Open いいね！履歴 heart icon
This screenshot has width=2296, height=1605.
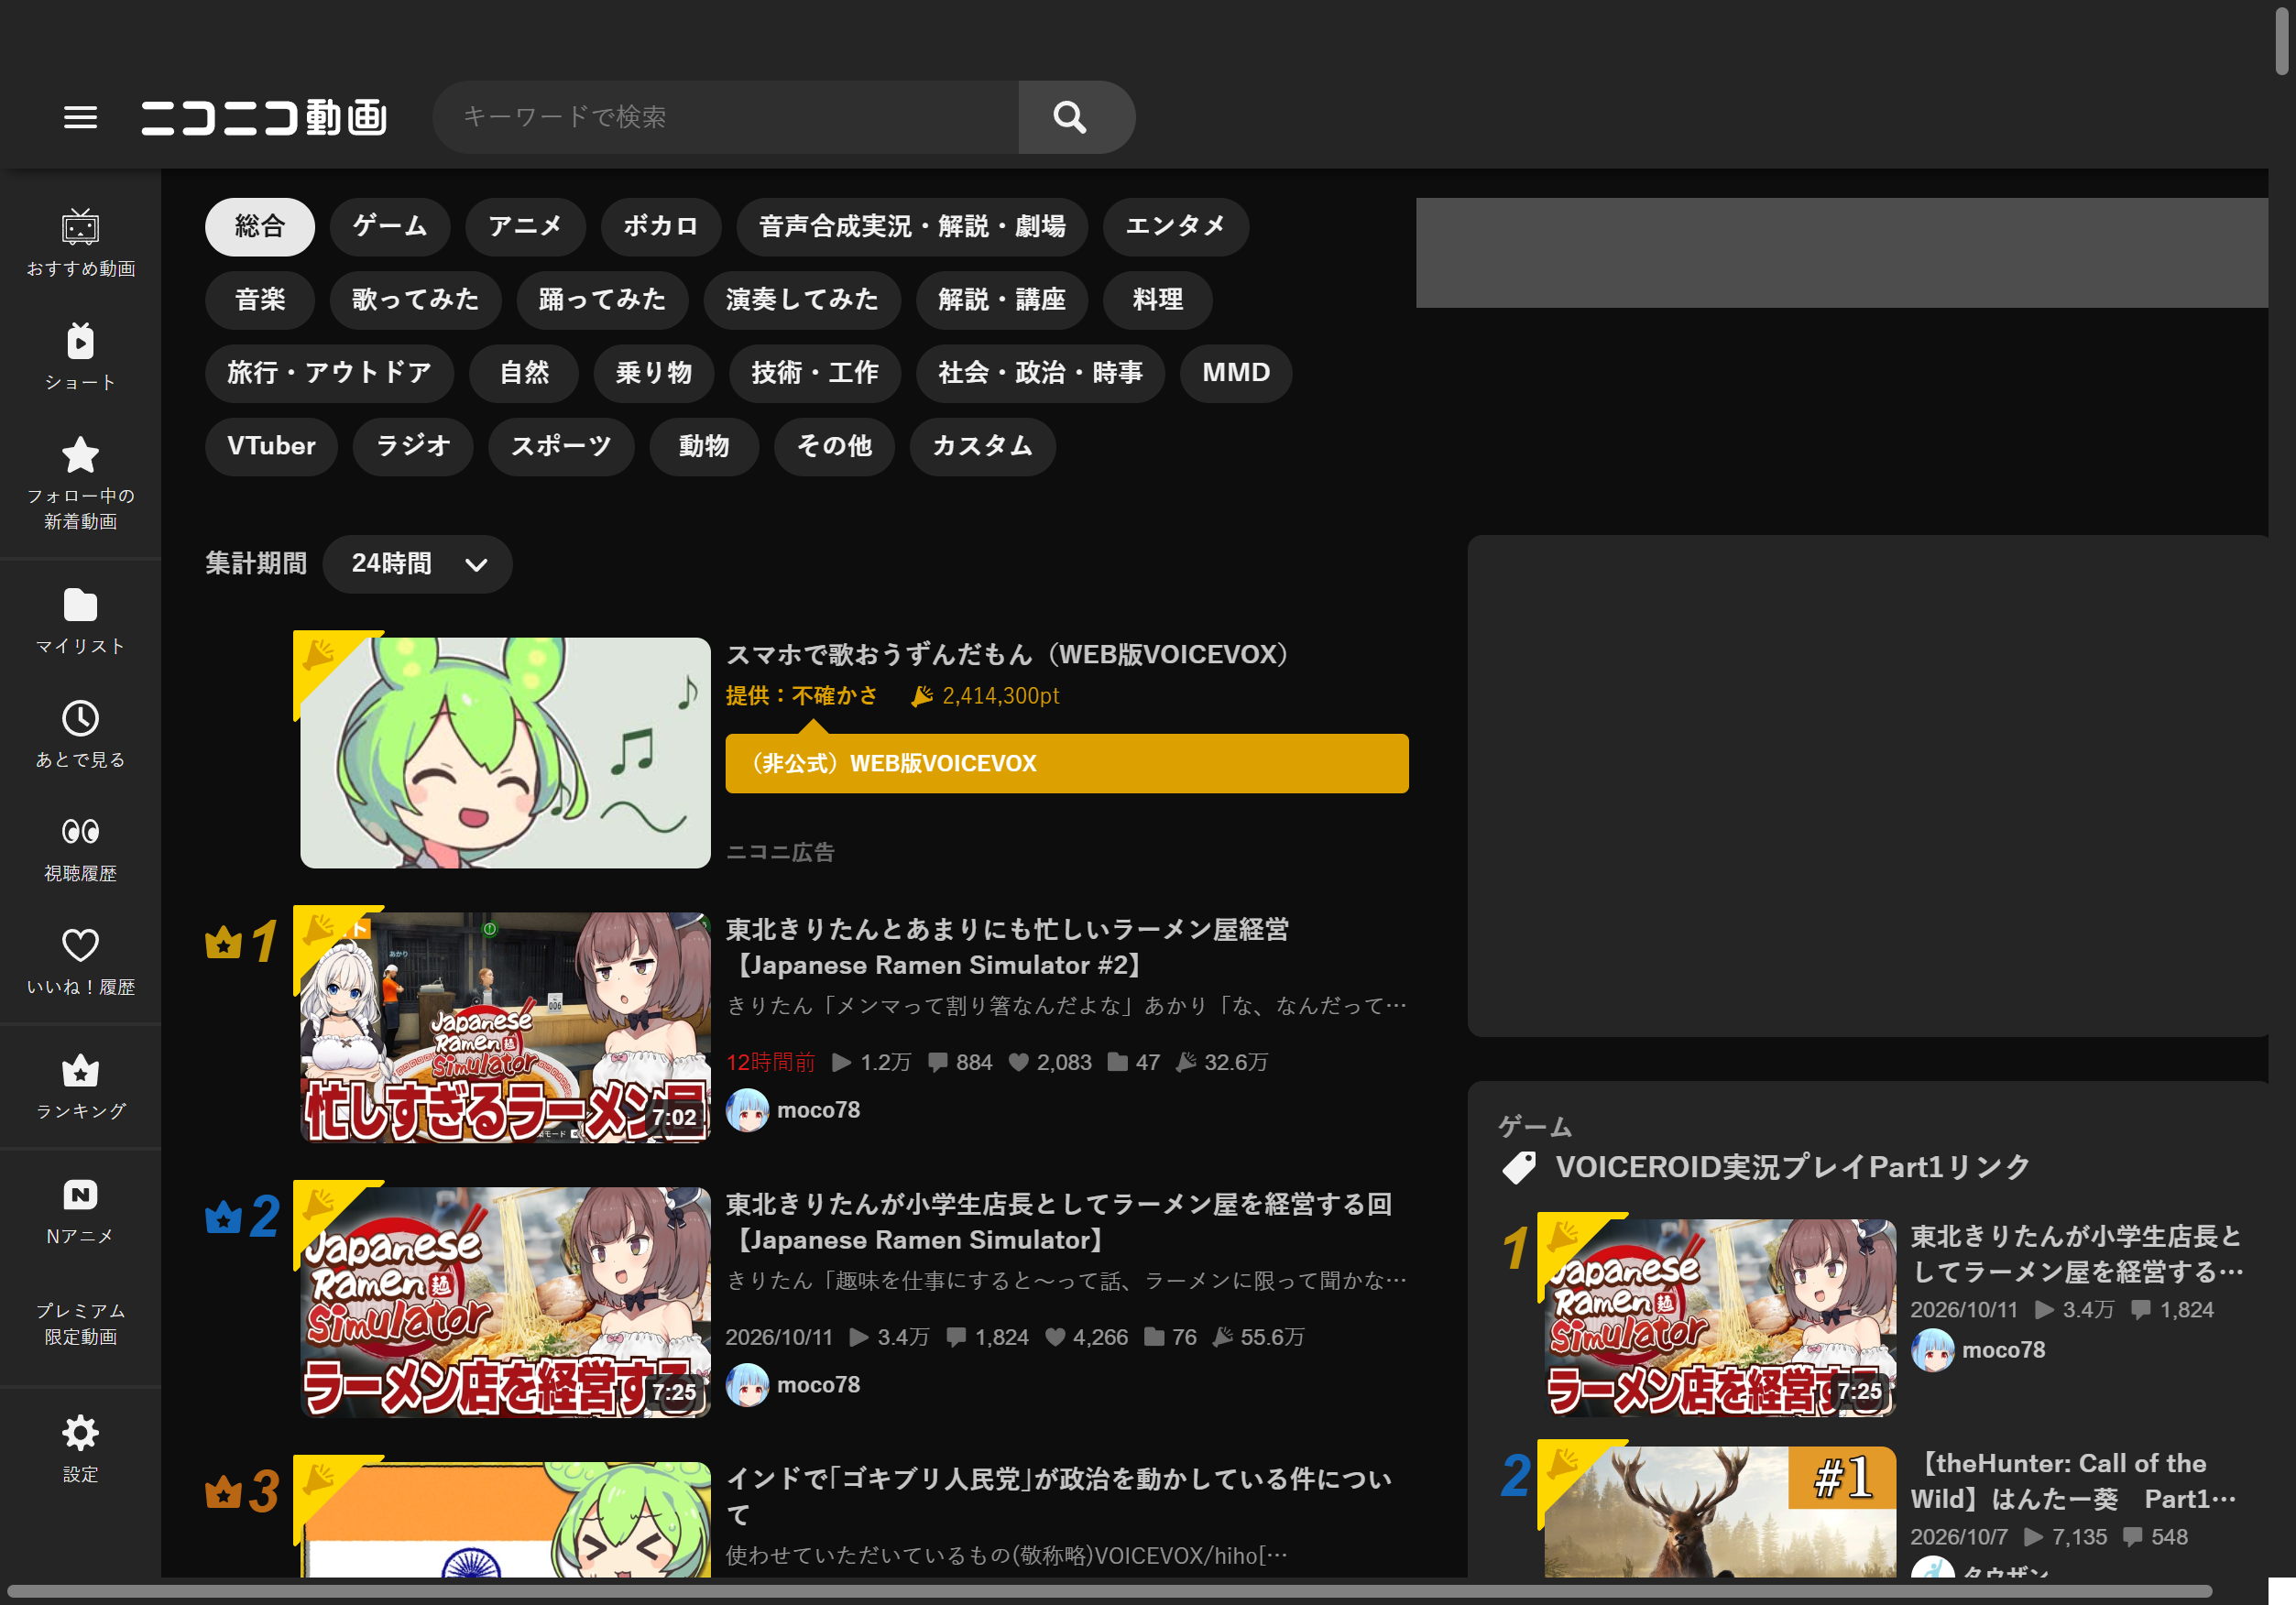[80, 945]
